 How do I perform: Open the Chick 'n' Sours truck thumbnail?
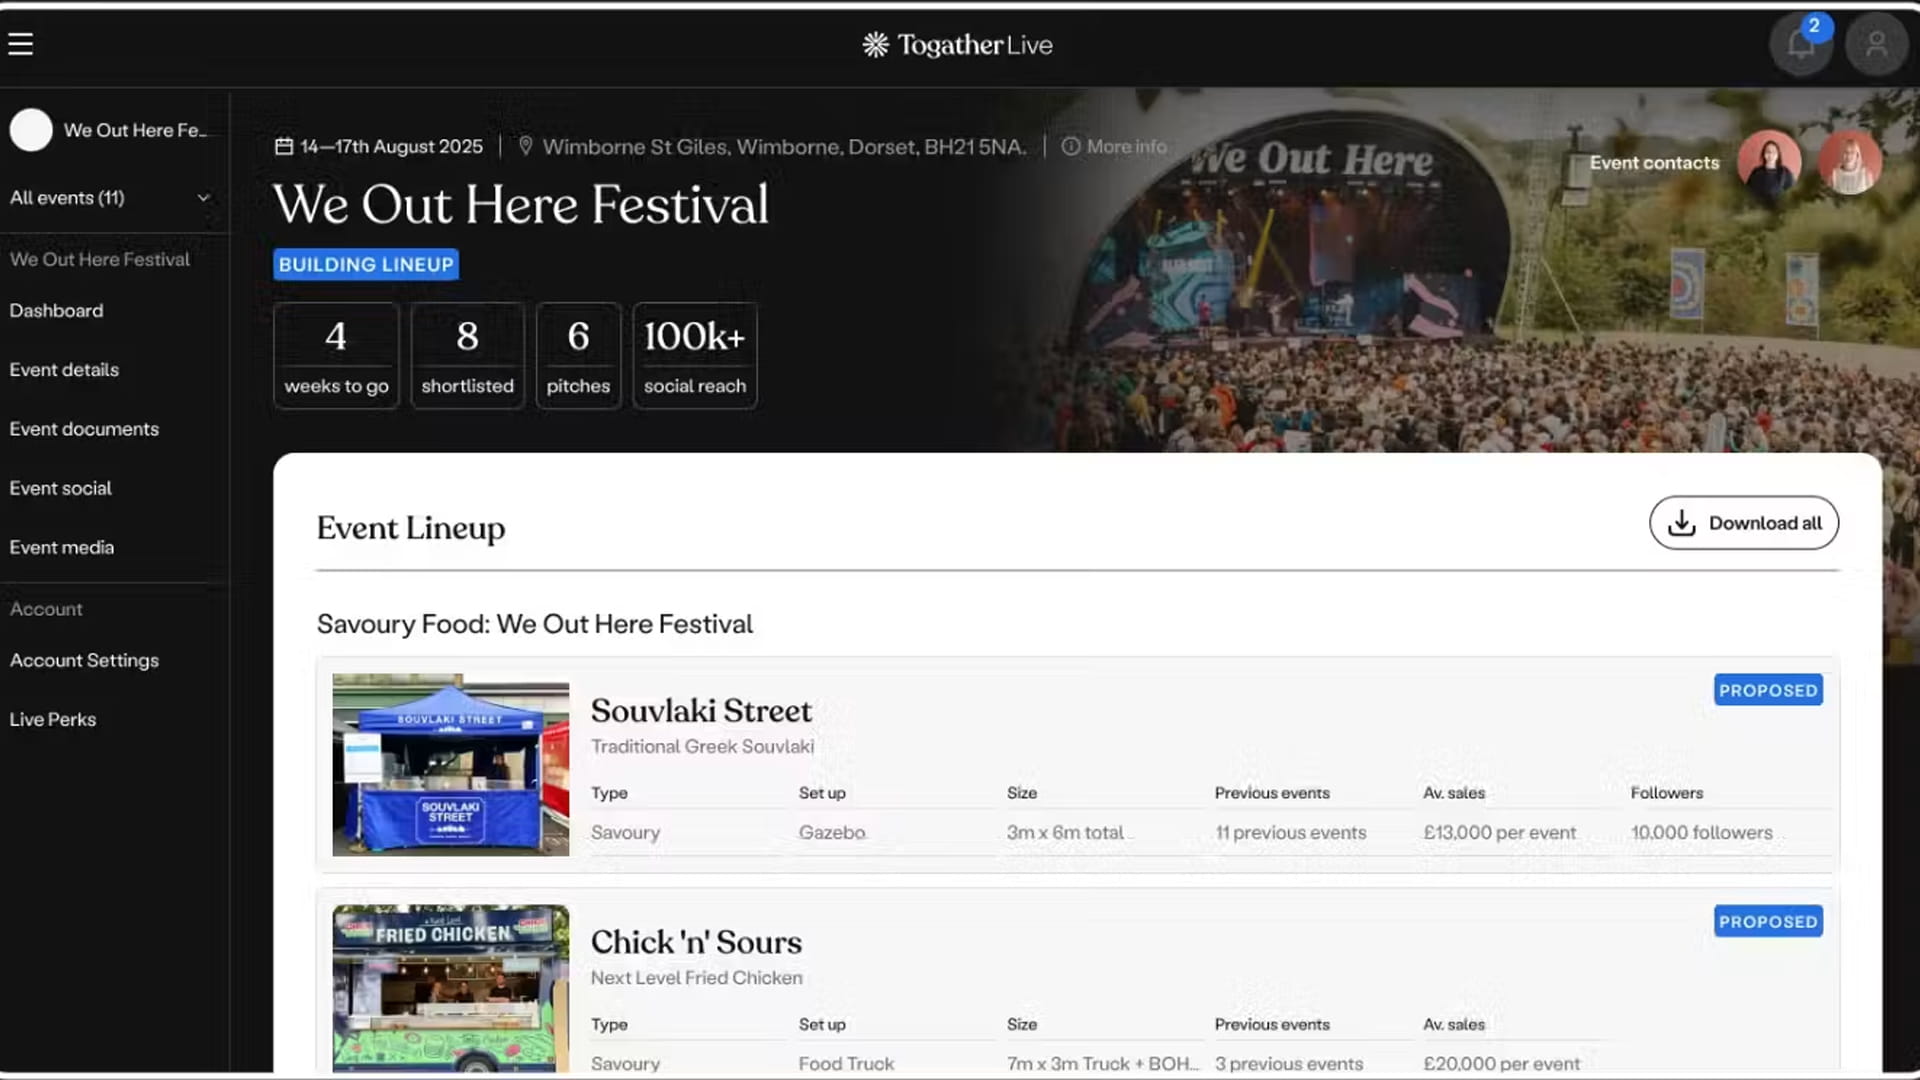coord(451,988)
